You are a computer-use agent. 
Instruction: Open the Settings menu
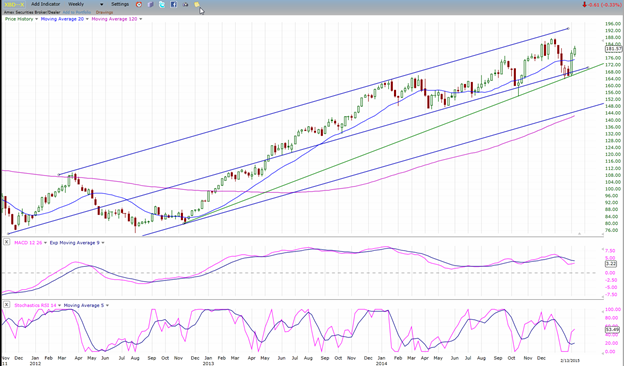click(x=120, y=4)
